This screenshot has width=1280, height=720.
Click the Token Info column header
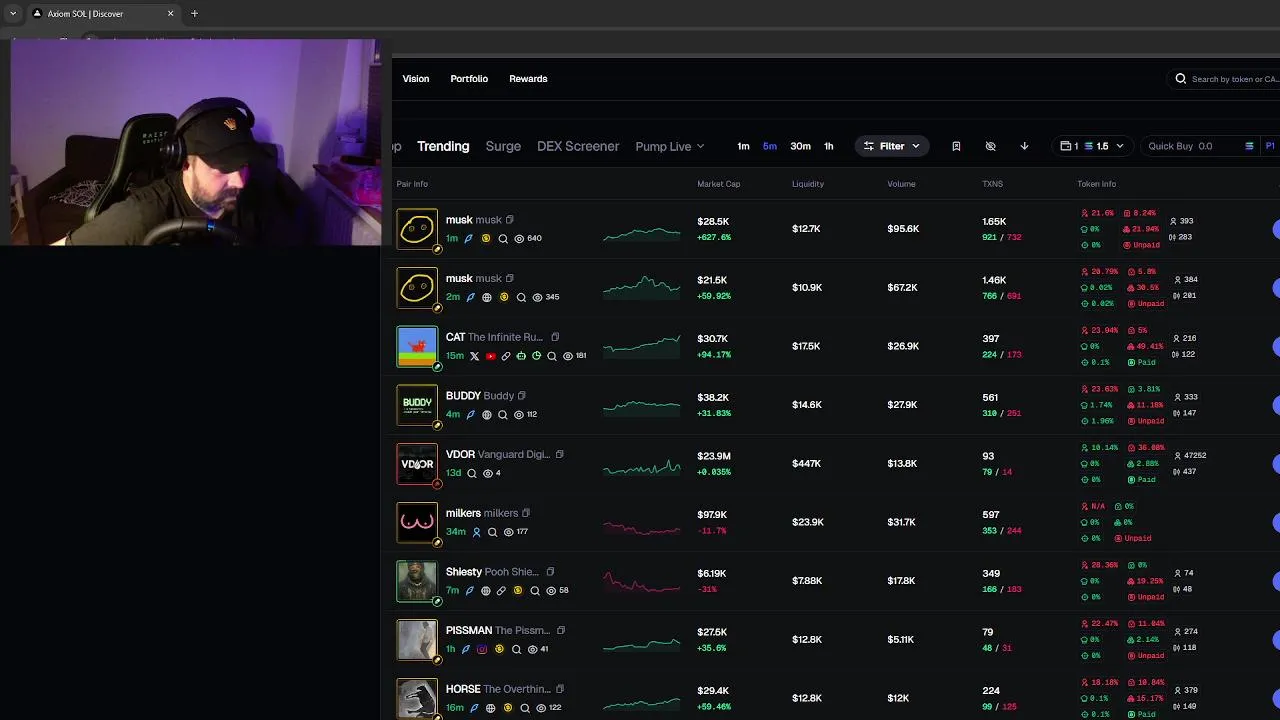1096,184
